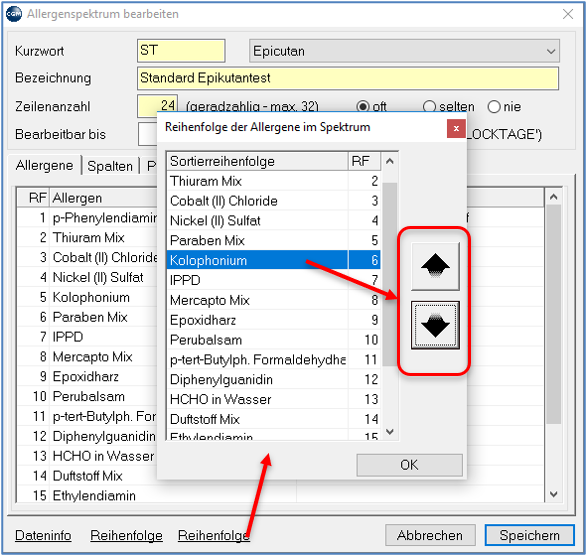Select highlighted 'Kolophonium' row in sort list
The height and width of the screenshot is (556, 587).
pyautogui.click(x=274, y=260)
